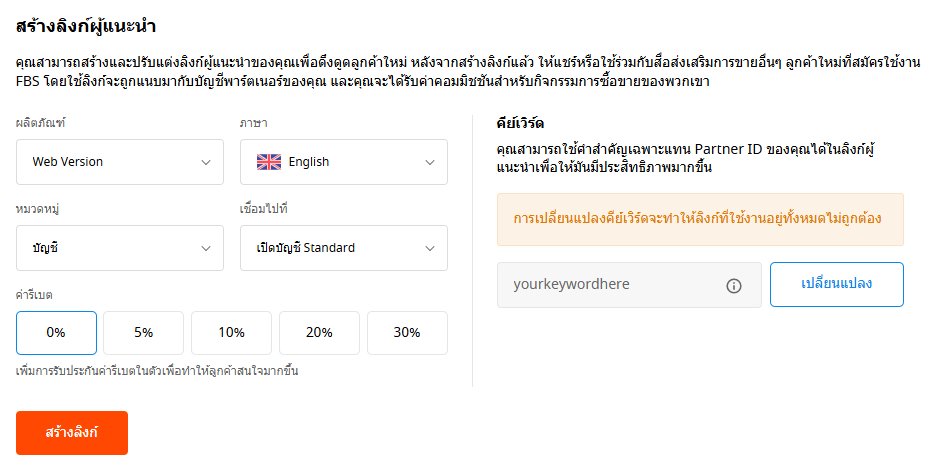Expand the เชื่อมไปที่ เปิดบัญชี Standard dropdown
926x474 pixels.
pyautogui.click(x=344, y=248)
